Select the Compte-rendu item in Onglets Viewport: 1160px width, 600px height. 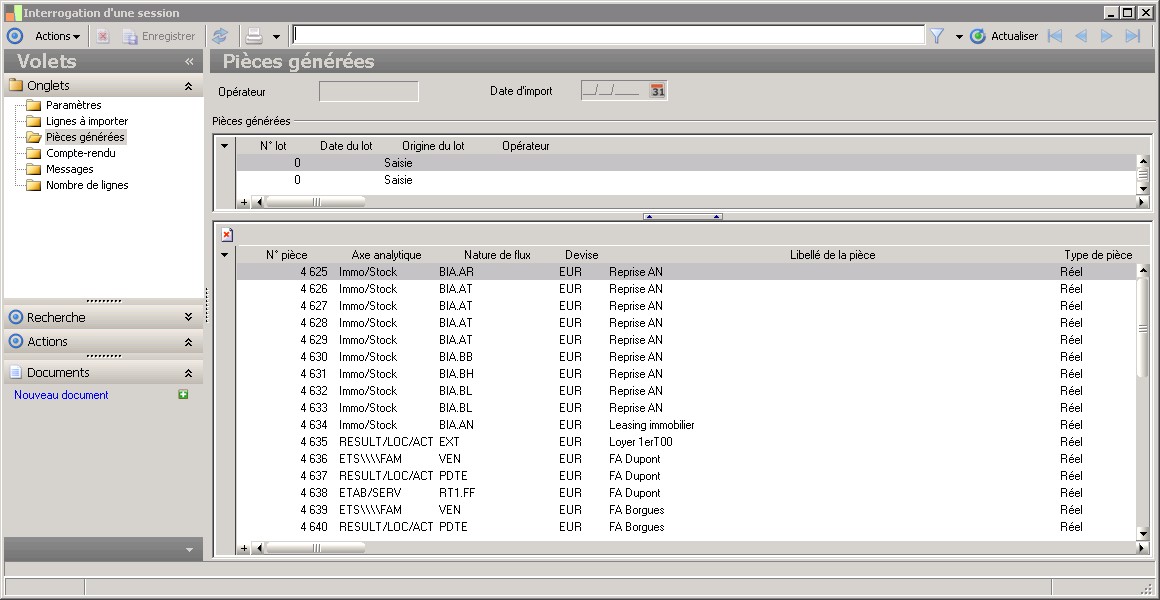[x=80, y=153]
